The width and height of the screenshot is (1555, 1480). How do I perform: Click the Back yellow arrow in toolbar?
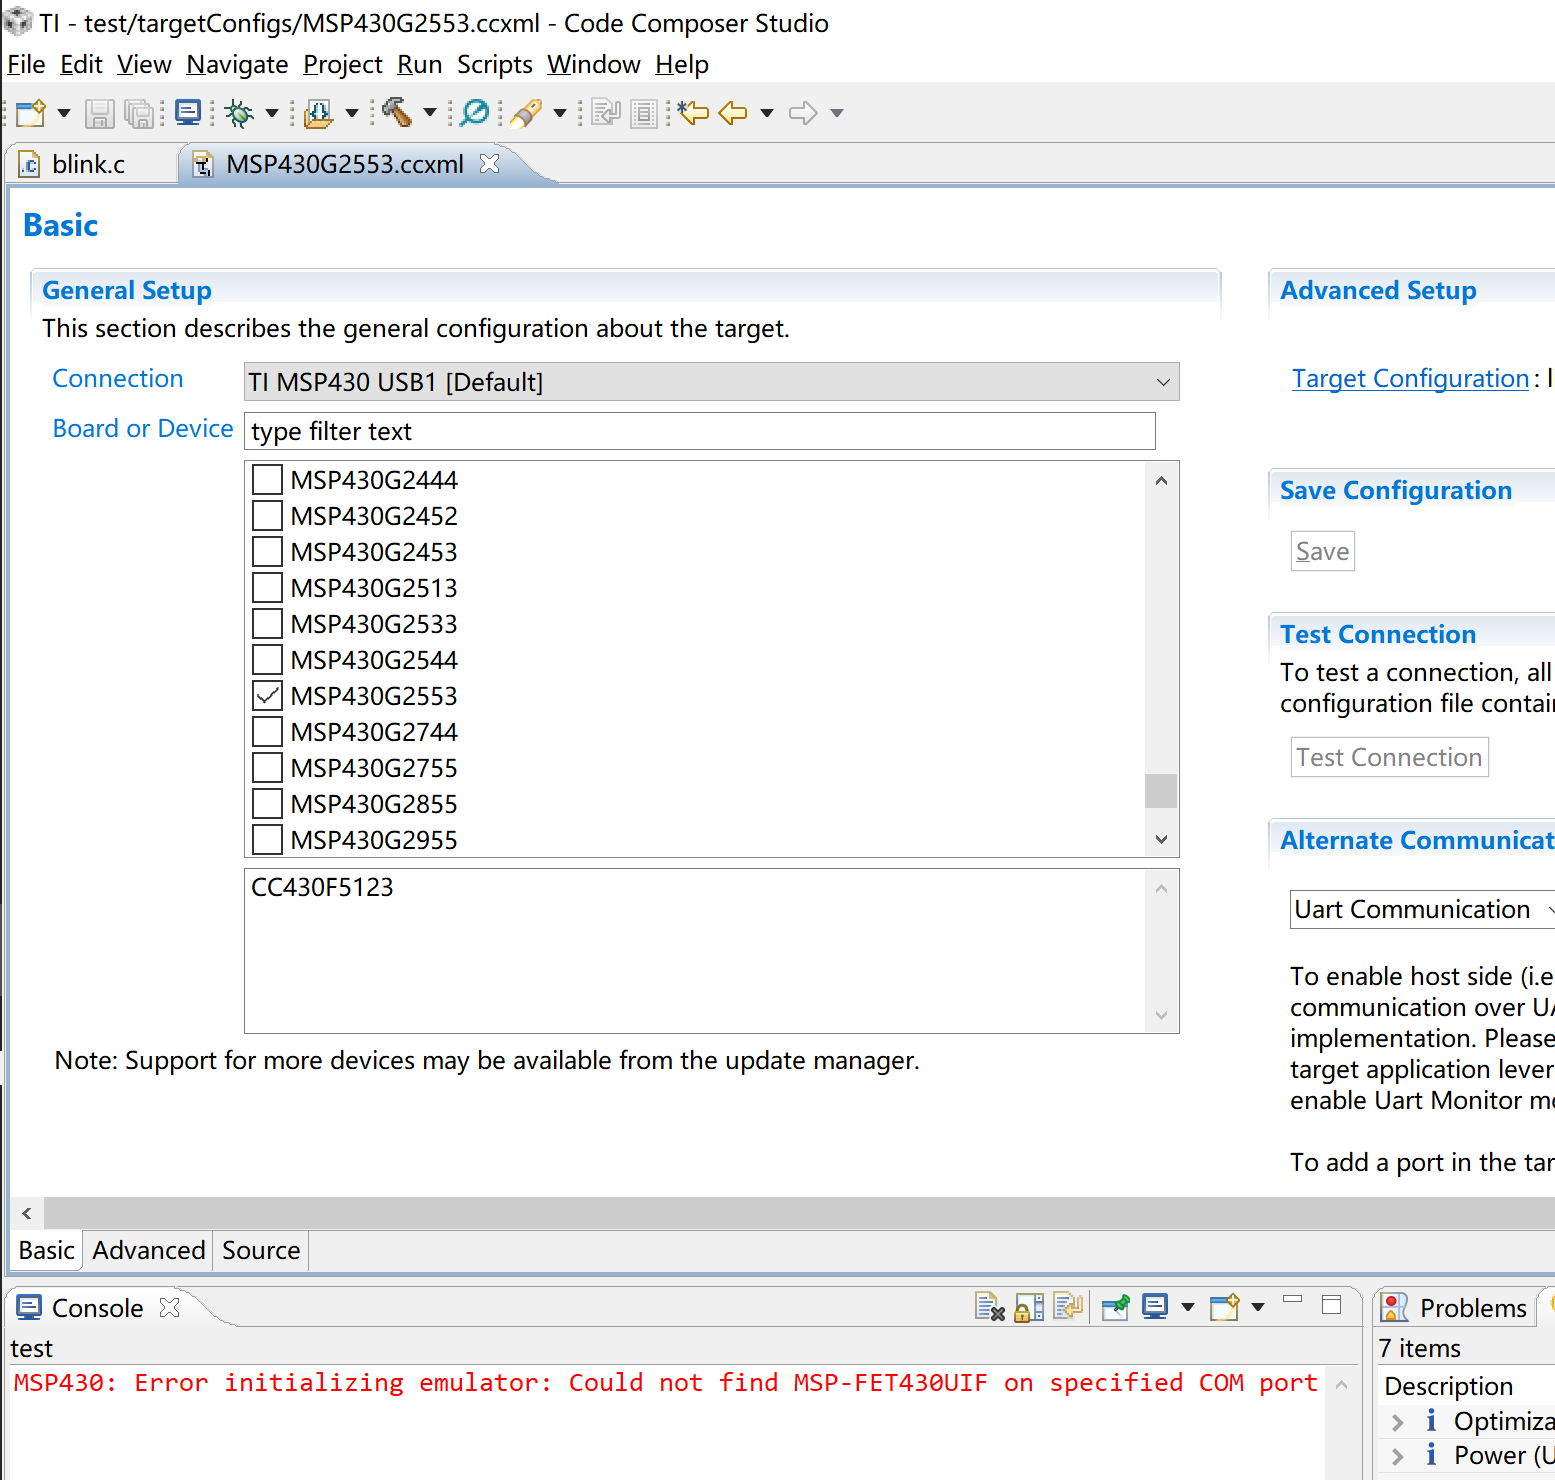(x=733, y=113)
